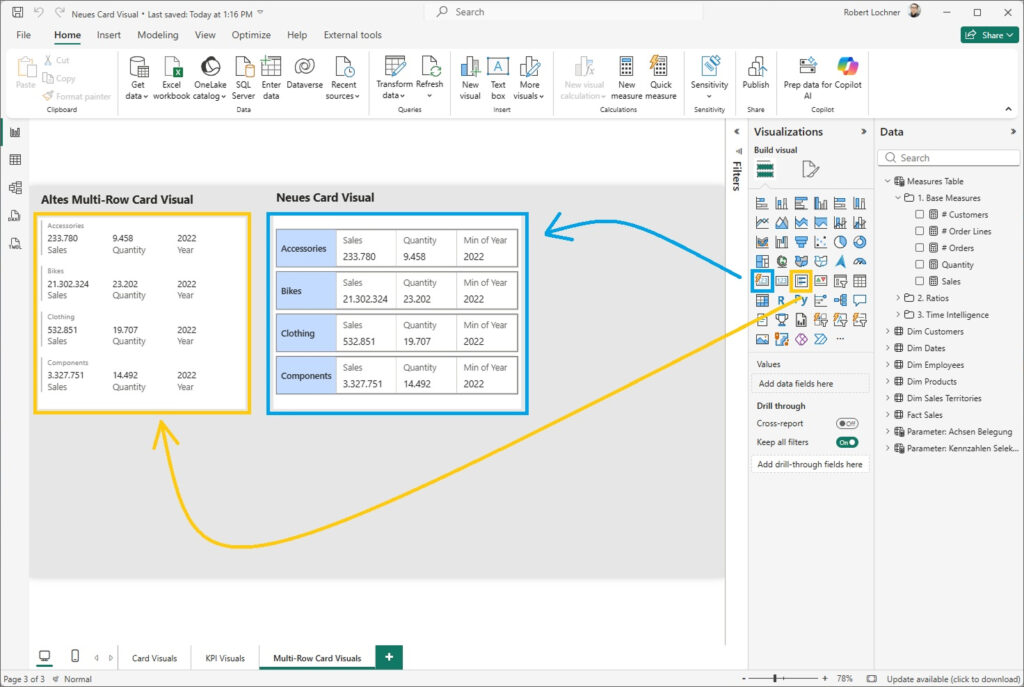
Task: Click the Get data icon
Action: click(x=138, y=67)
